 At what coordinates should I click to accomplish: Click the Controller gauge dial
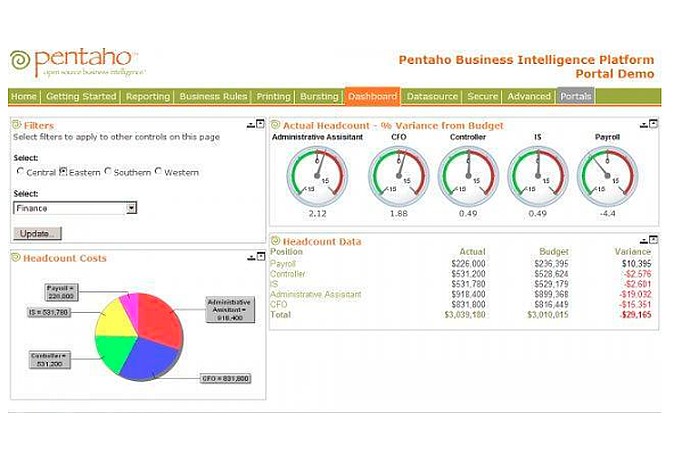[x=468, y=176]
